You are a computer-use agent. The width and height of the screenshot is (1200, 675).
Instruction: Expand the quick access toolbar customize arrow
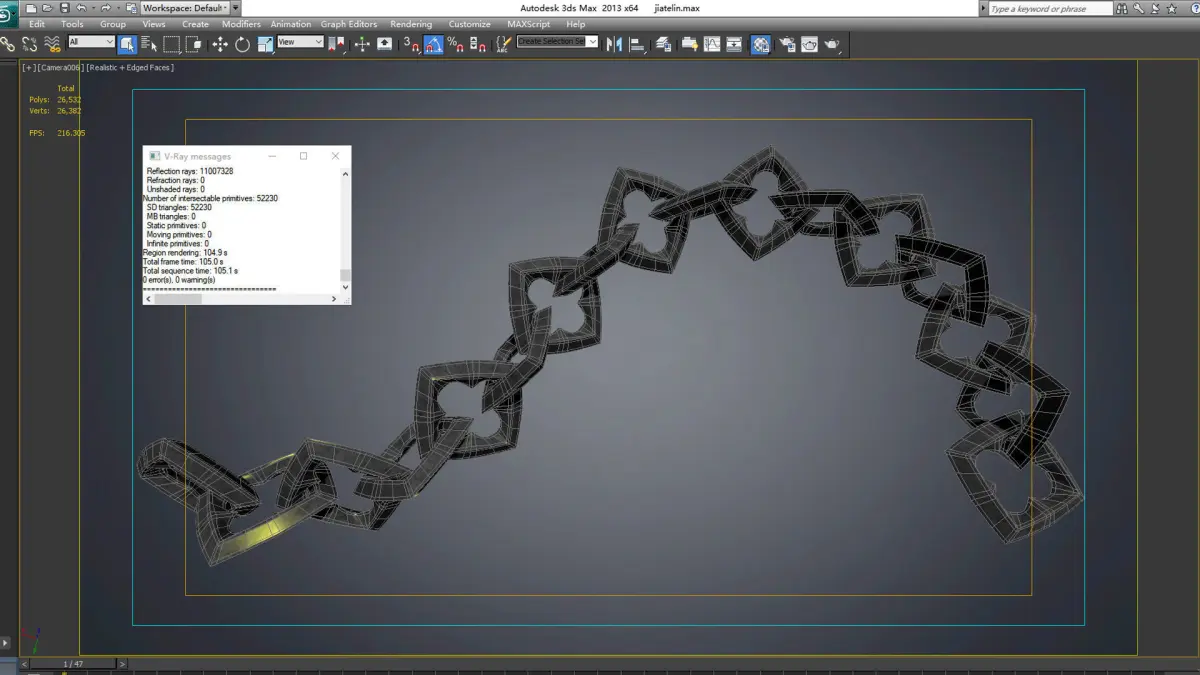click(236, 8)
